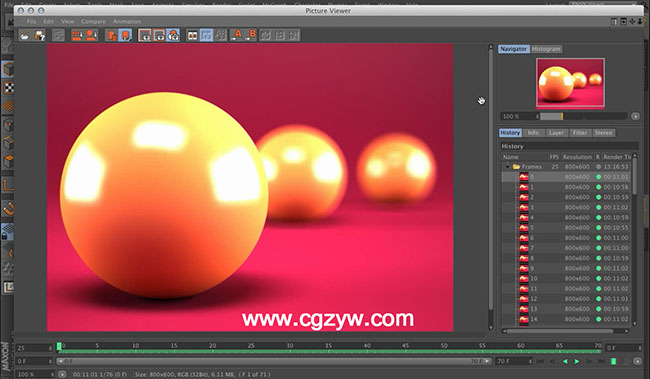Image resolution: width=650 pixels, height=379 pixels.
Task: Toggle the highlighted RGB channels icon
Action: tap(173, 36)
